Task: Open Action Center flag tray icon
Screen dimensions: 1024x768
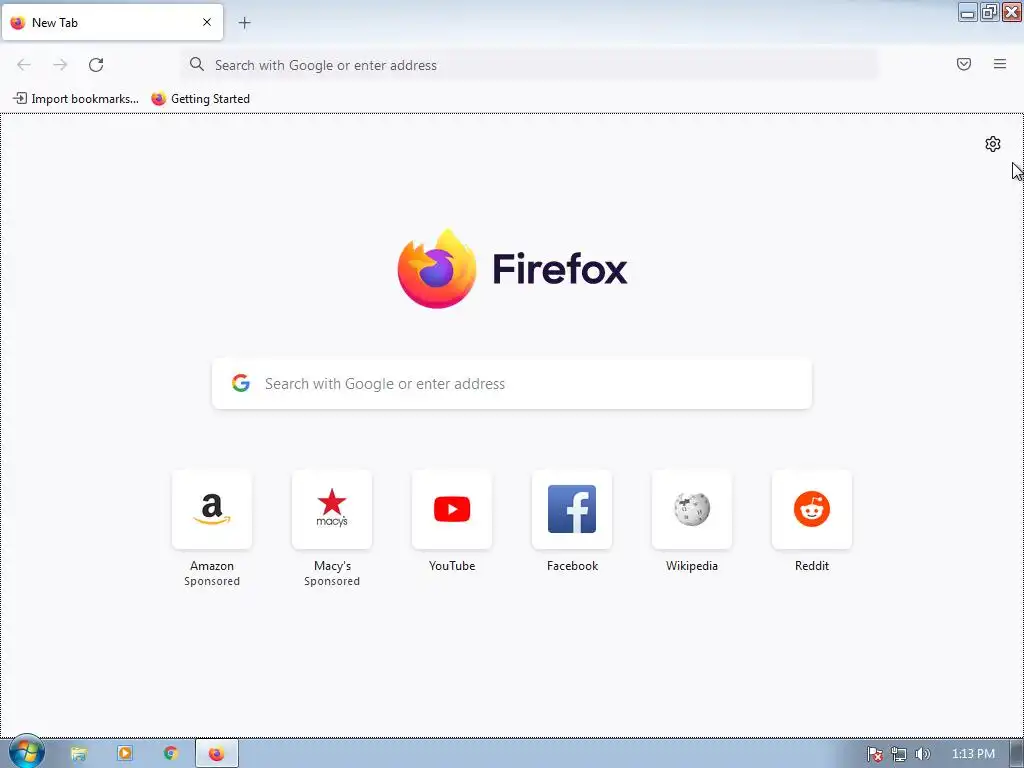Action: pos(874,754)
